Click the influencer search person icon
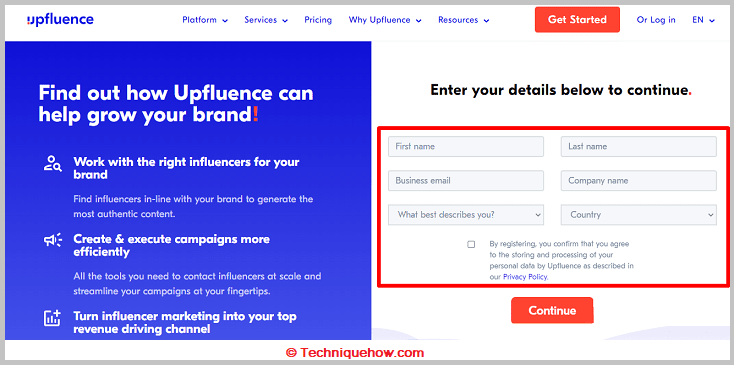This screenshot has width=734, height=365. [x=52, y=163]
